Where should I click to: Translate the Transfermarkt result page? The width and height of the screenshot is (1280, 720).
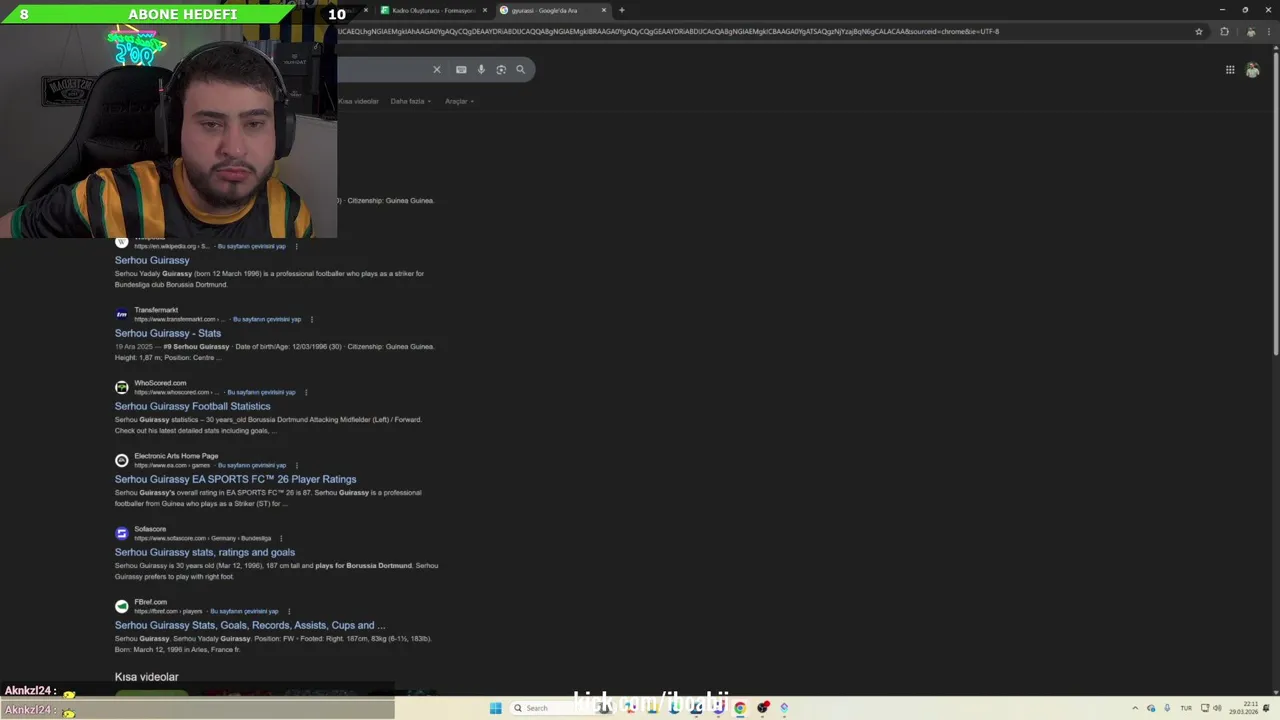tap(267, 319)
